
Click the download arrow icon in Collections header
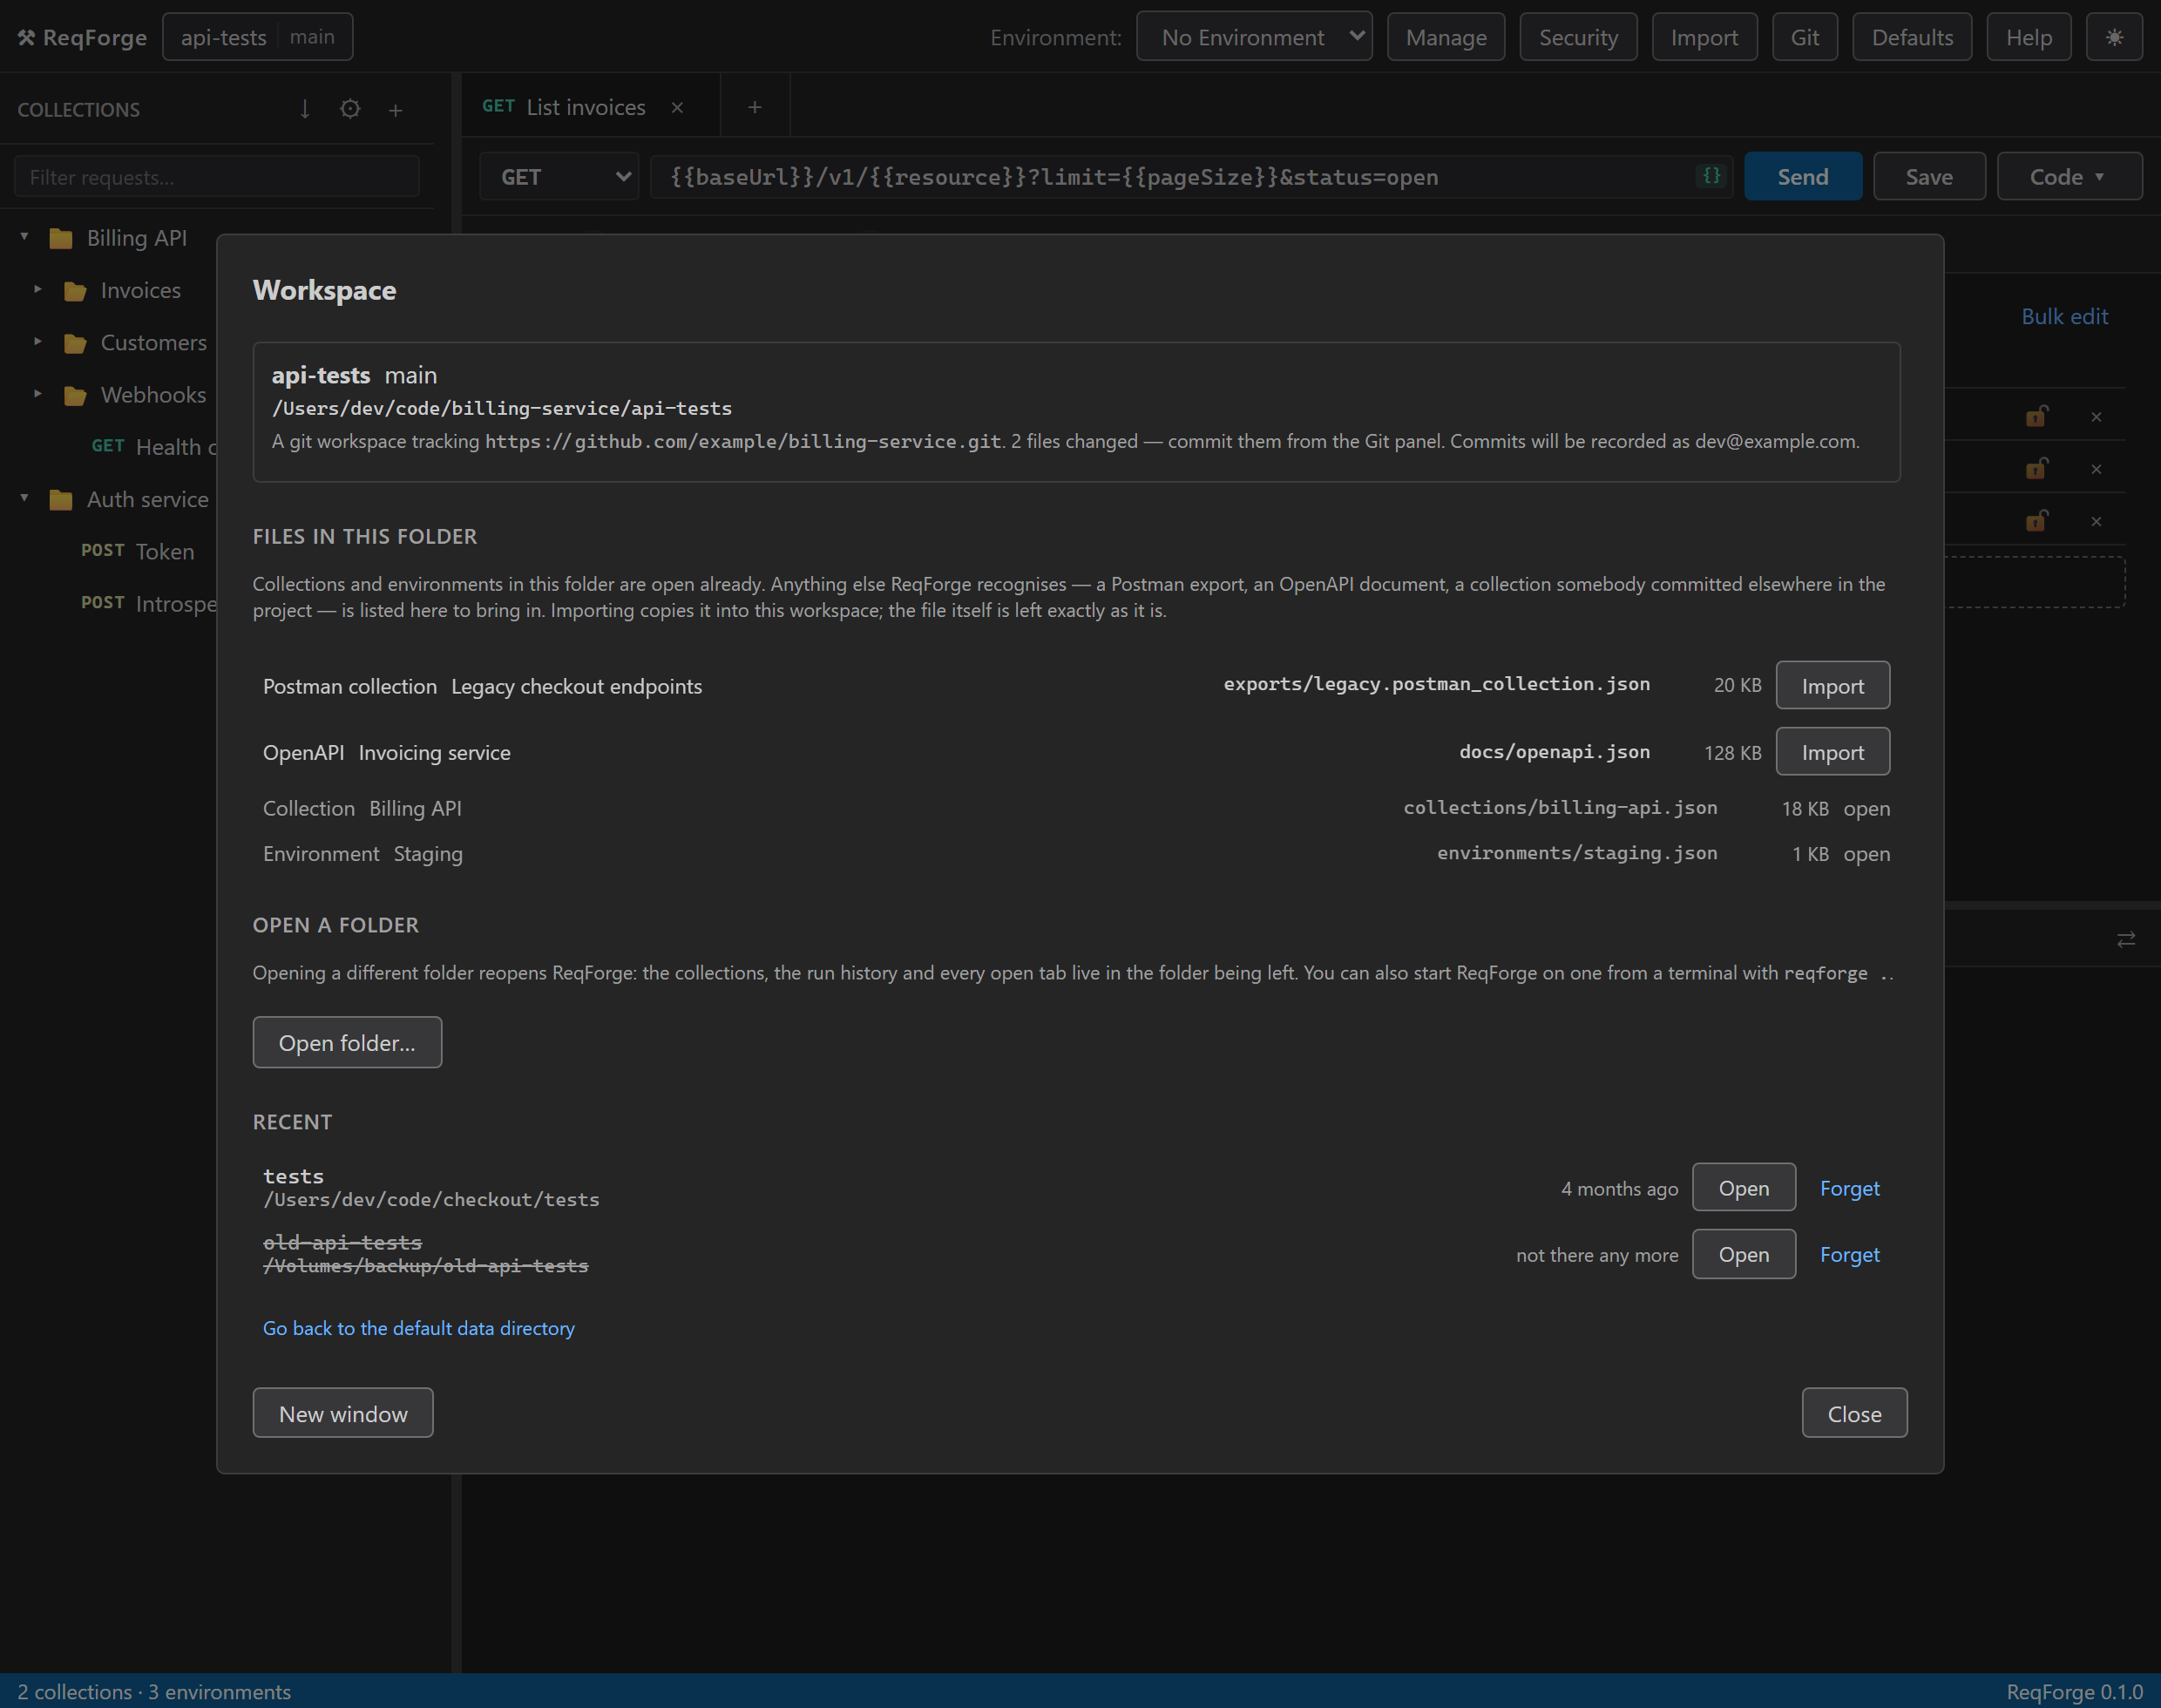pos(305,109)
